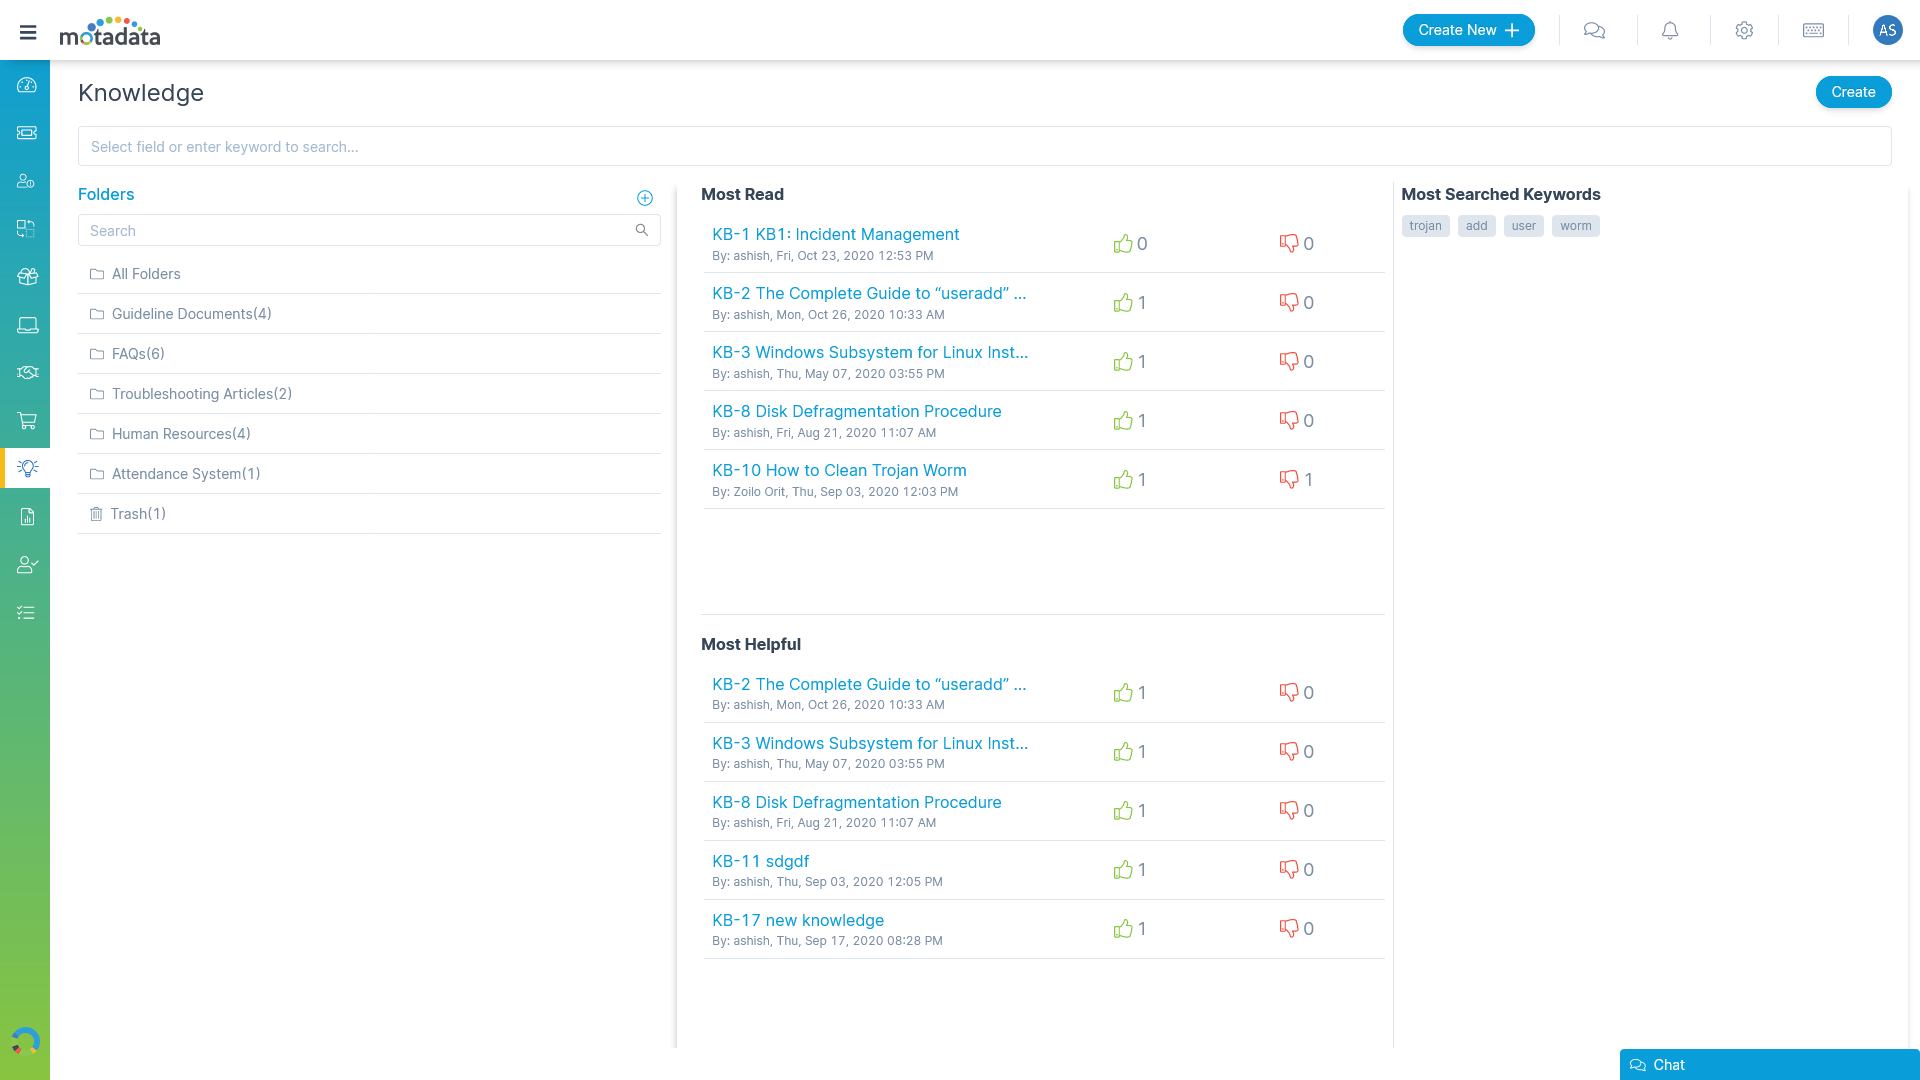Screen dimensions: 1920x1080
Task: Click the Knowledge bulb icon
Action: 25,467
